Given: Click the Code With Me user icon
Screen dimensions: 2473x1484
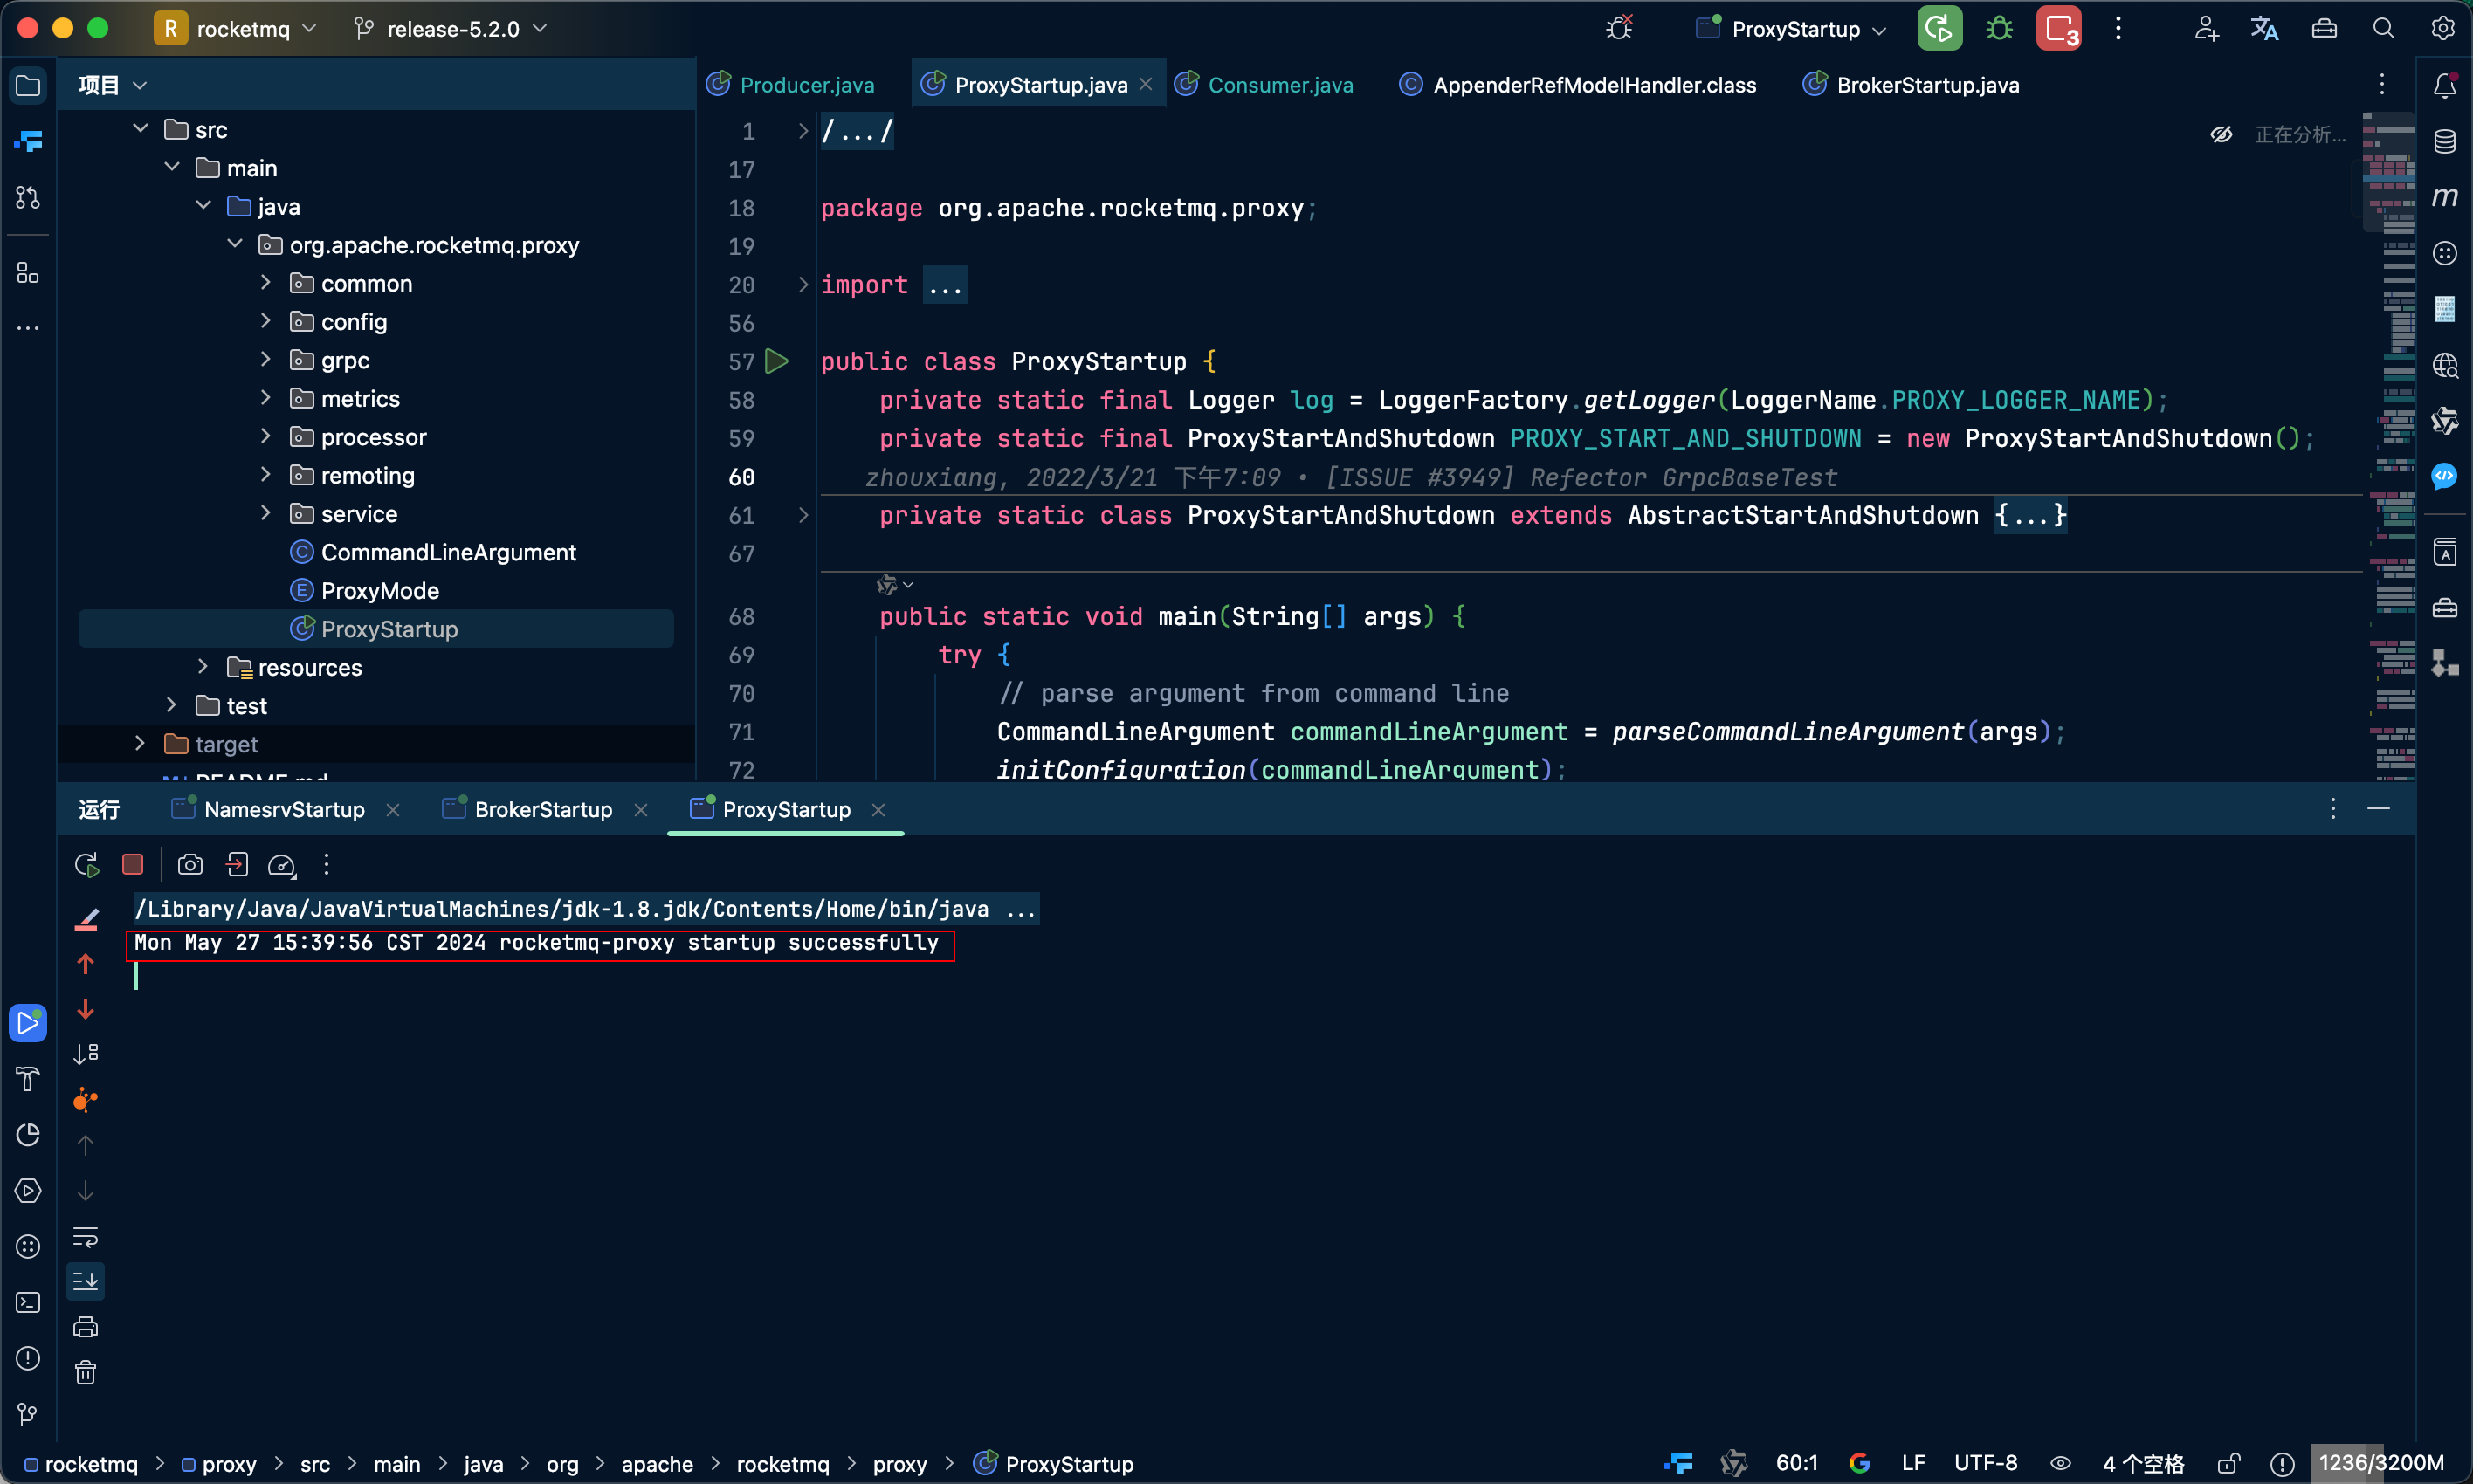Looking at the screenshot, I should point(2206,28).
